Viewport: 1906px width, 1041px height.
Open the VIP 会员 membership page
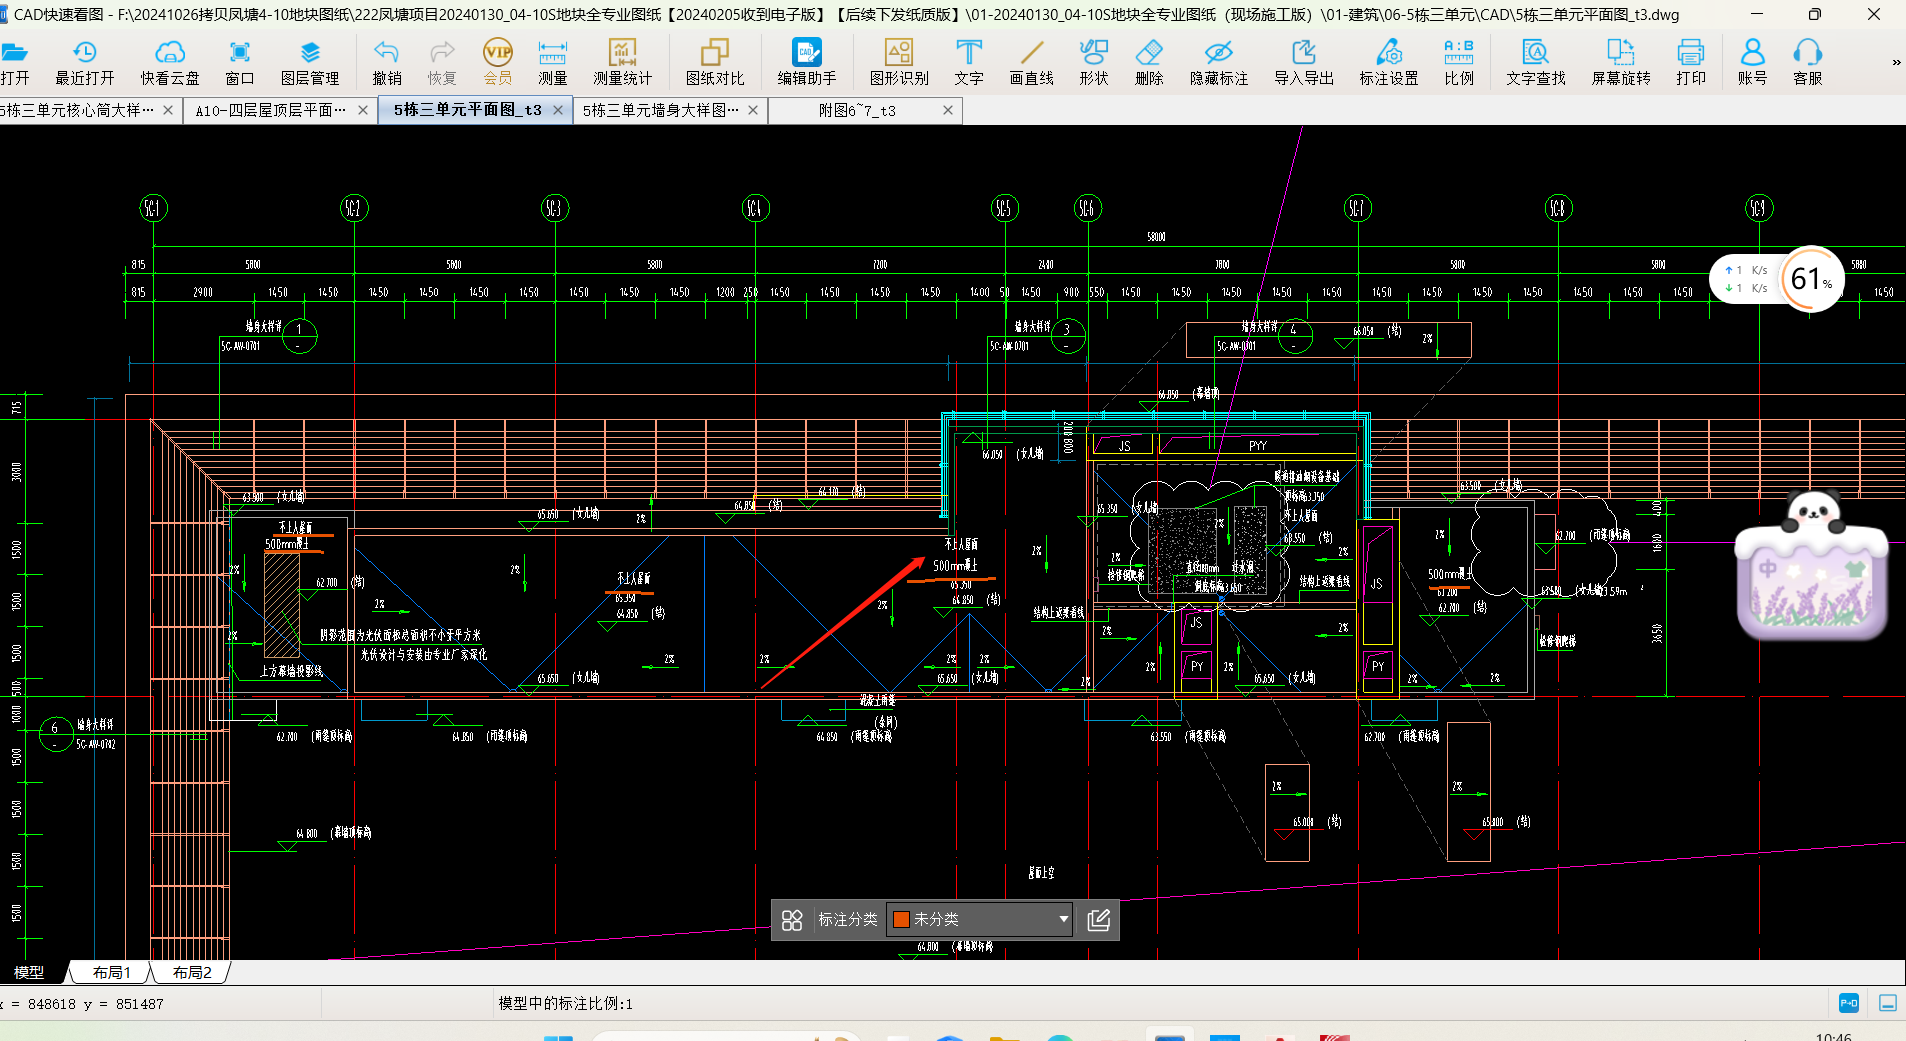click(498, 62)
